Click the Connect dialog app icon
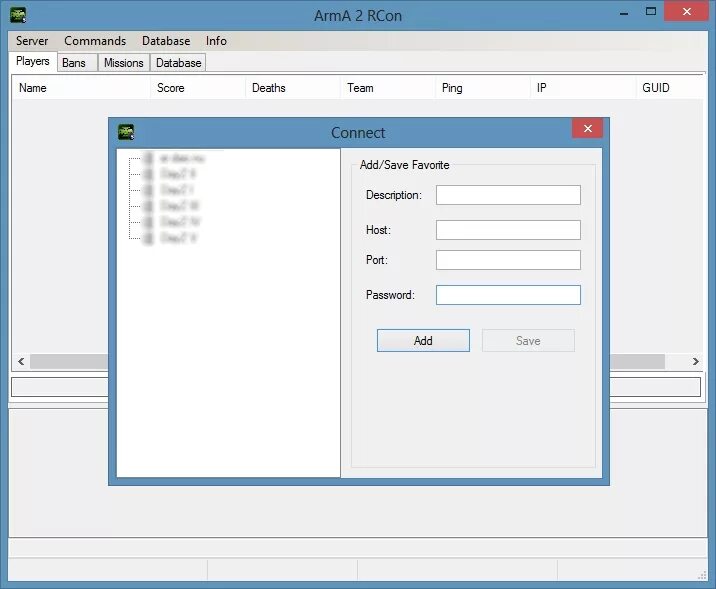The width and height of the screenshot is (716, 589). (126, 132)
